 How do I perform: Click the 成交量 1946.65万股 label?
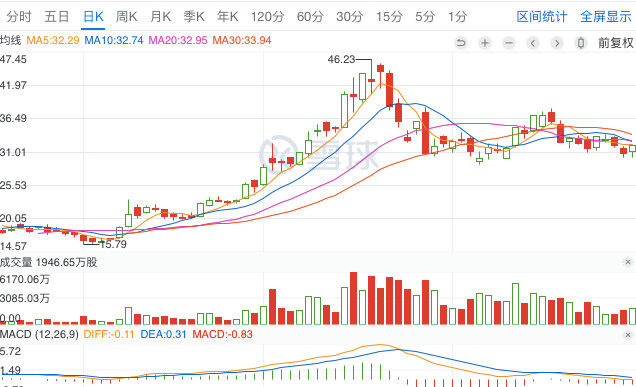pos(49,262)
